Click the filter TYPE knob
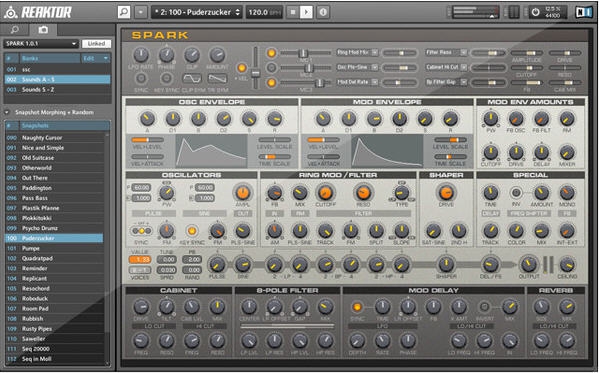 pos(401,192)
